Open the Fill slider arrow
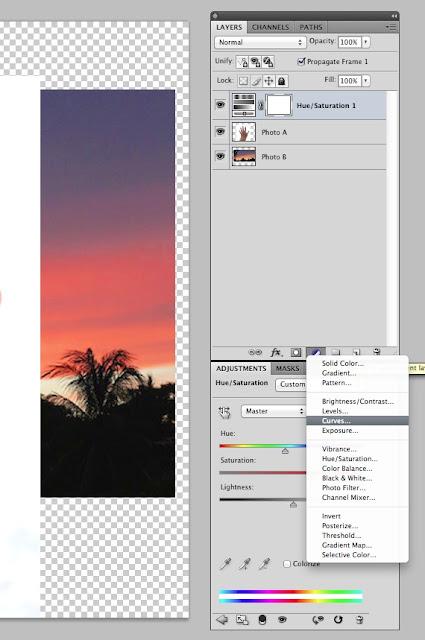Image resolution: width=425 pixels, height=640 pixels. [366, 80]
